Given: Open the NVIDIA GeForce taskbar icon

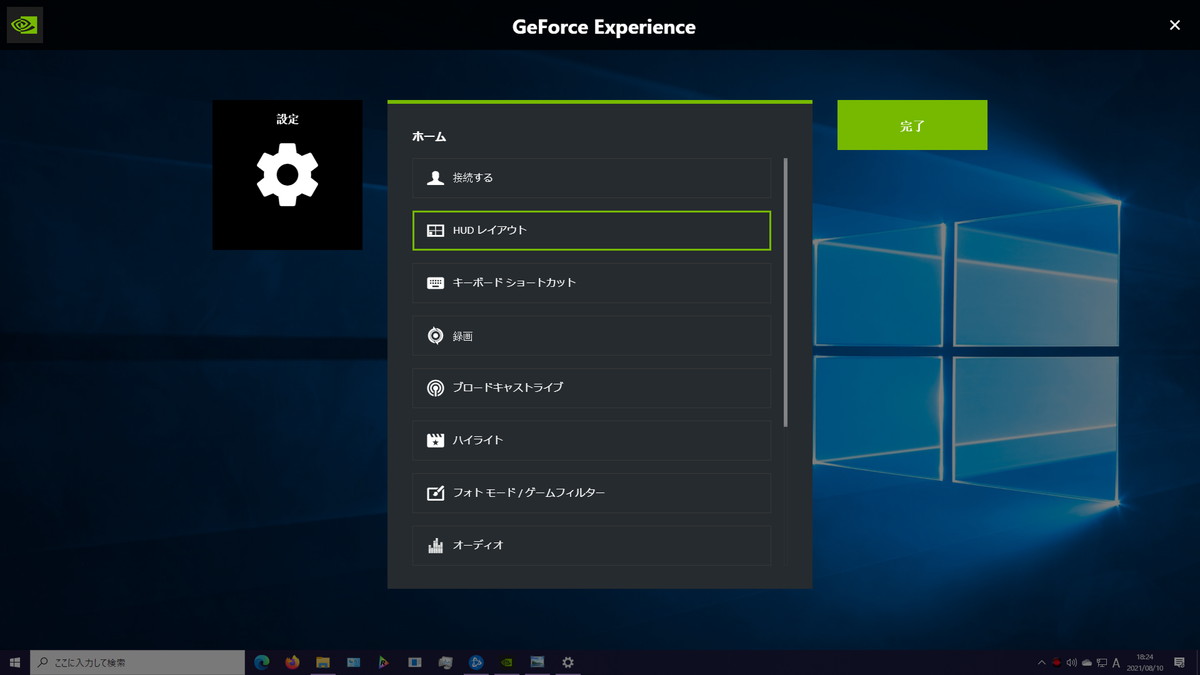Looking at the screenshot, I should pos(507,662).
